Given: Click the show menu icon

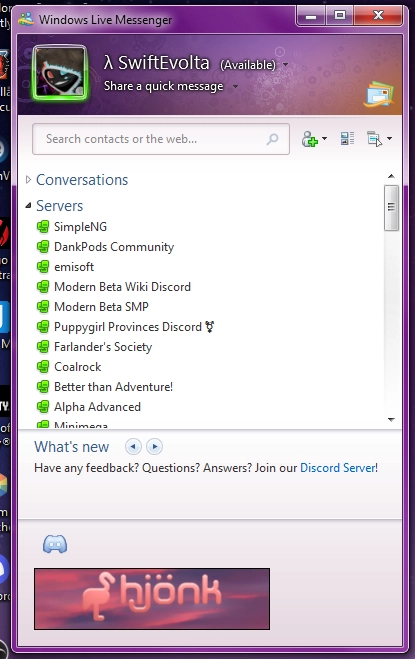Looking at the screenshot, I should 374,139.
